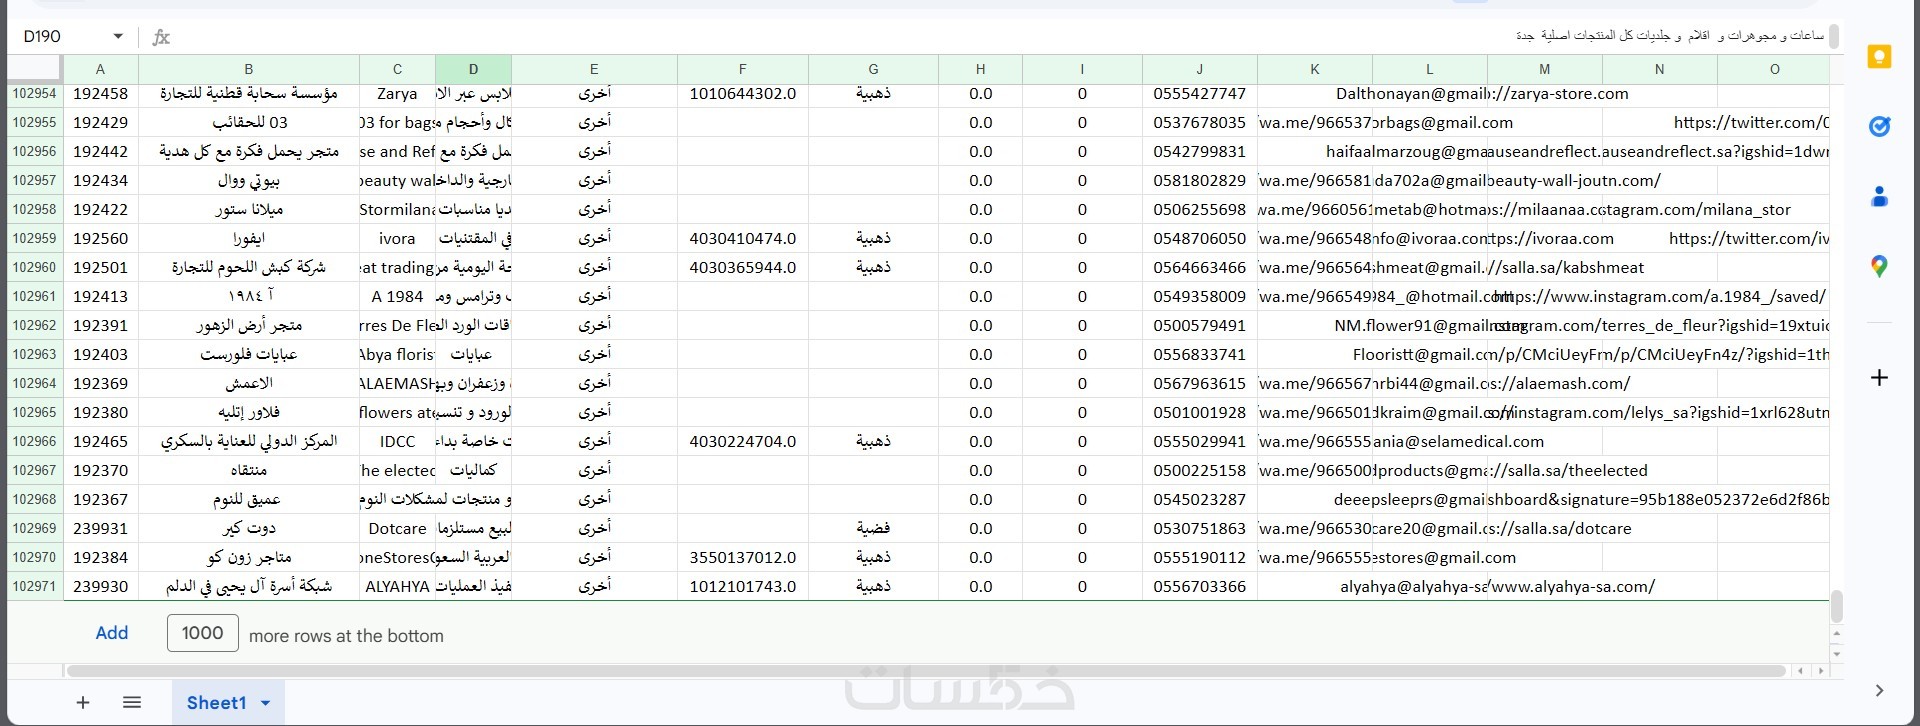
Task: Click the www.alyahya-sa.com link cell
Action: pyautogui.click(x=1545, y=587)
